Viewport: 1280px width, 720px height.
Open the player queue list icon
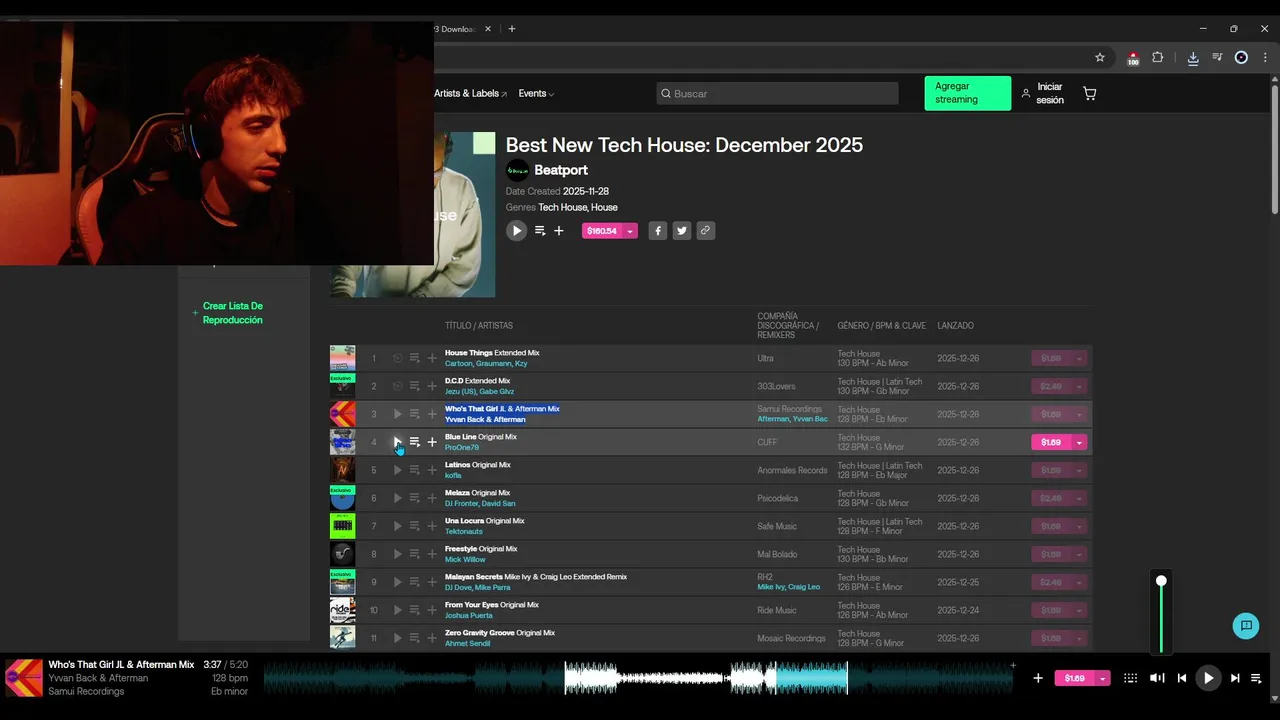1257,678
